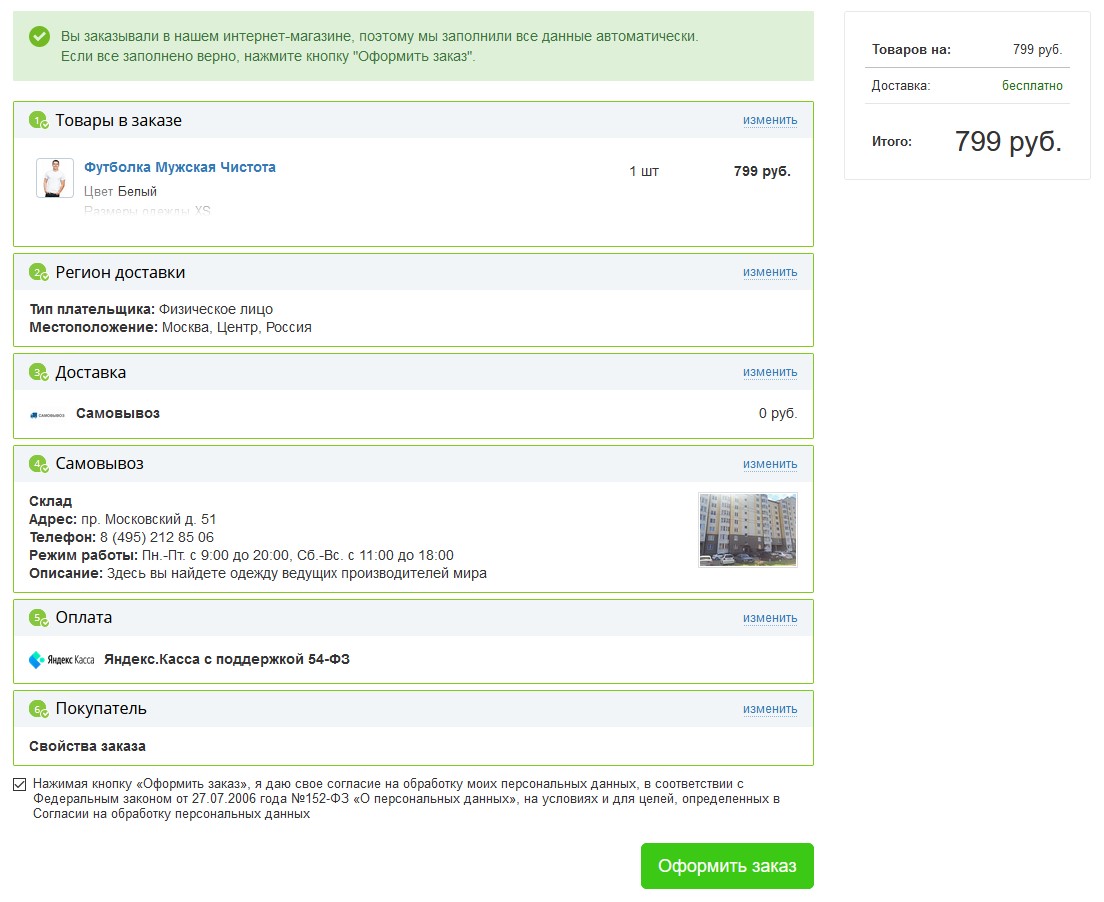Image resolution: width=1104 pixels, height=902 pixels.
Task: Click изменить in the Самовывоз section
Action: pos(769,464)
